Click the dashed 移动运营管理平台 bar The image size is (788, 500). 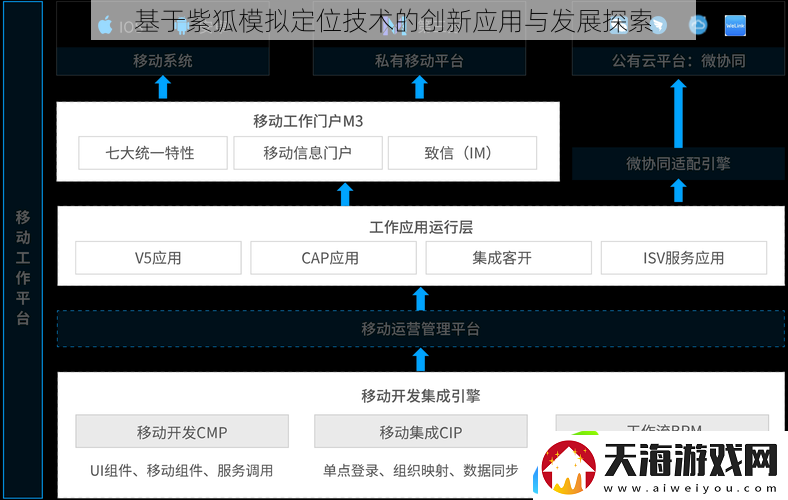point(421,329)
